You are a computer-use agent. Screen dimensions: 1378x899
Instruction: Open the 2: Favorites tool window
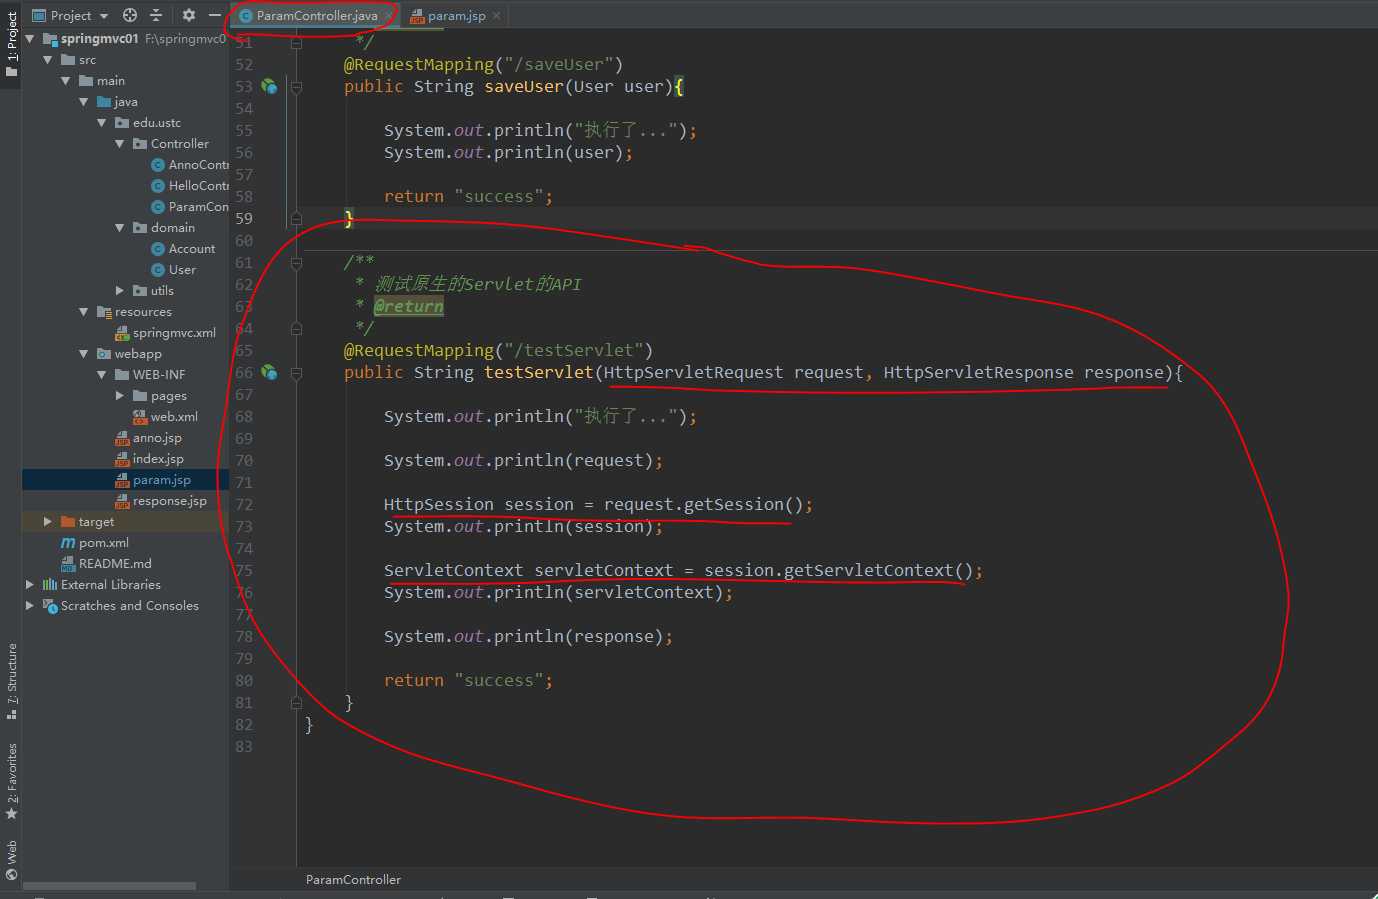(11, 780)
